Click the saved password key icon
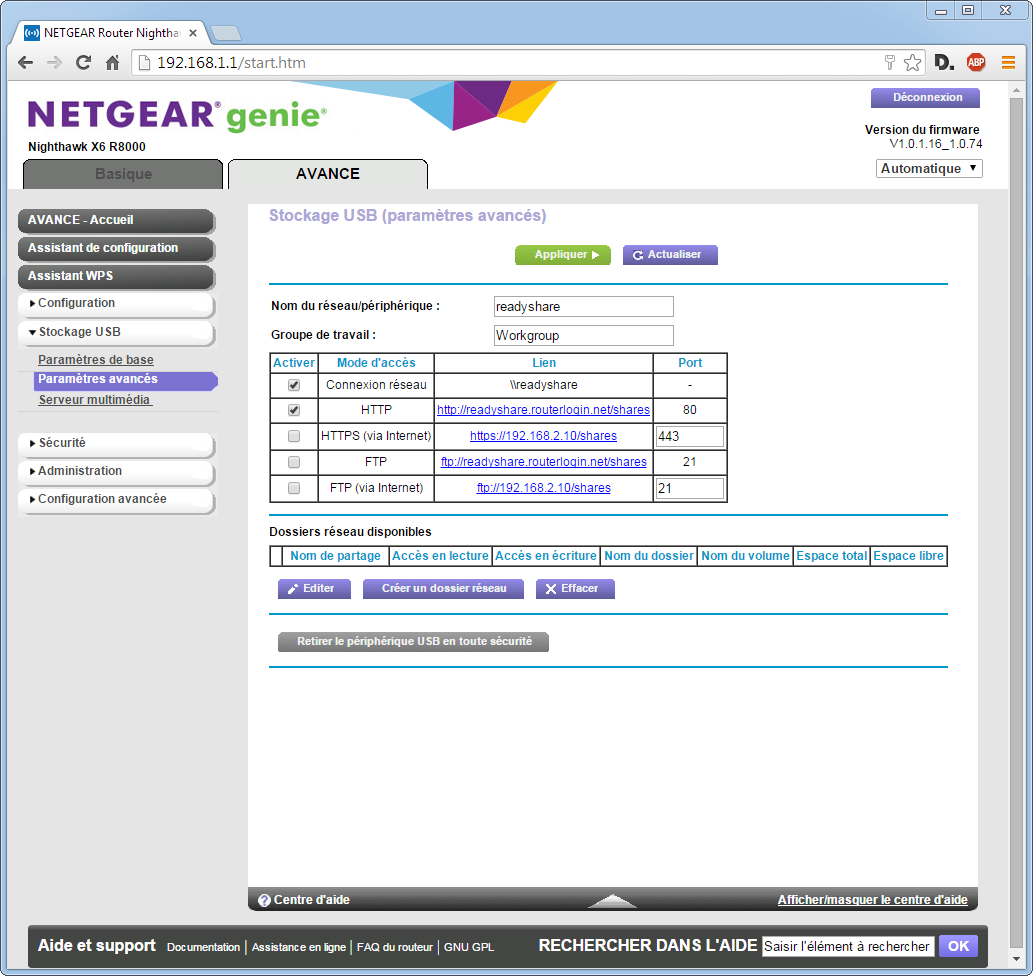1033x976 pixels. pos(889,63)
